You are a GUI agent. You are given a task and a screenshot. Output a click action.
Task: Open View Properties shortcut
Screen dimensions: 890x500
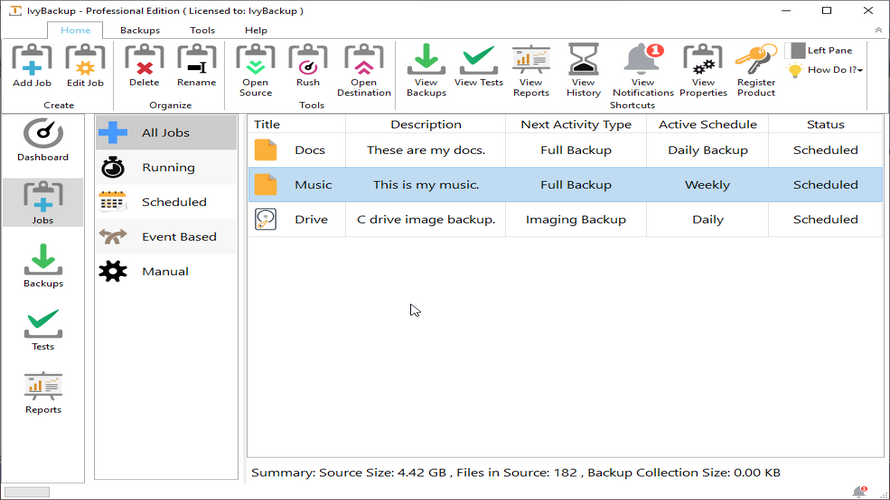(703, 70)
